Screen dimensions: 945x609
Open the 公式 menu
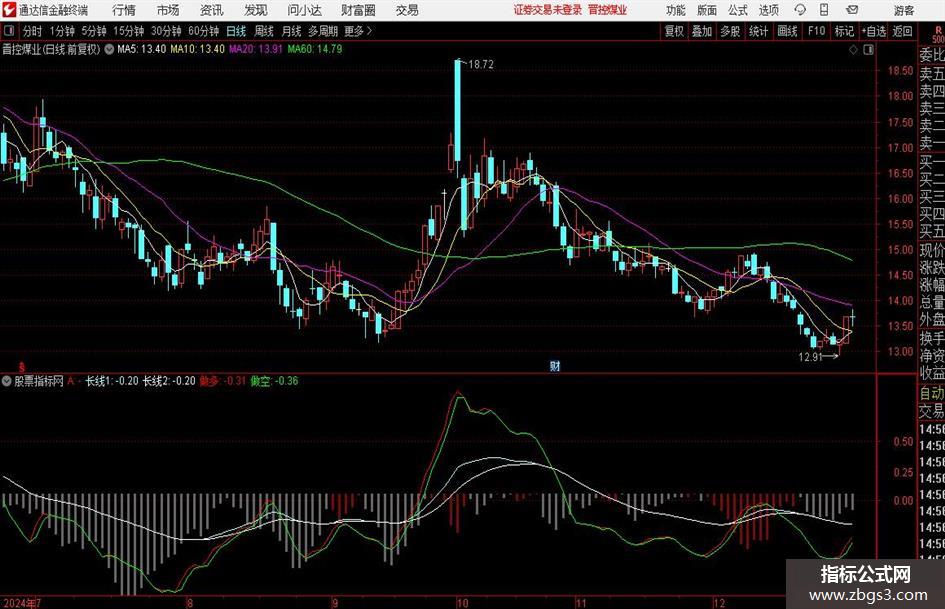click(x=738, y=10)
